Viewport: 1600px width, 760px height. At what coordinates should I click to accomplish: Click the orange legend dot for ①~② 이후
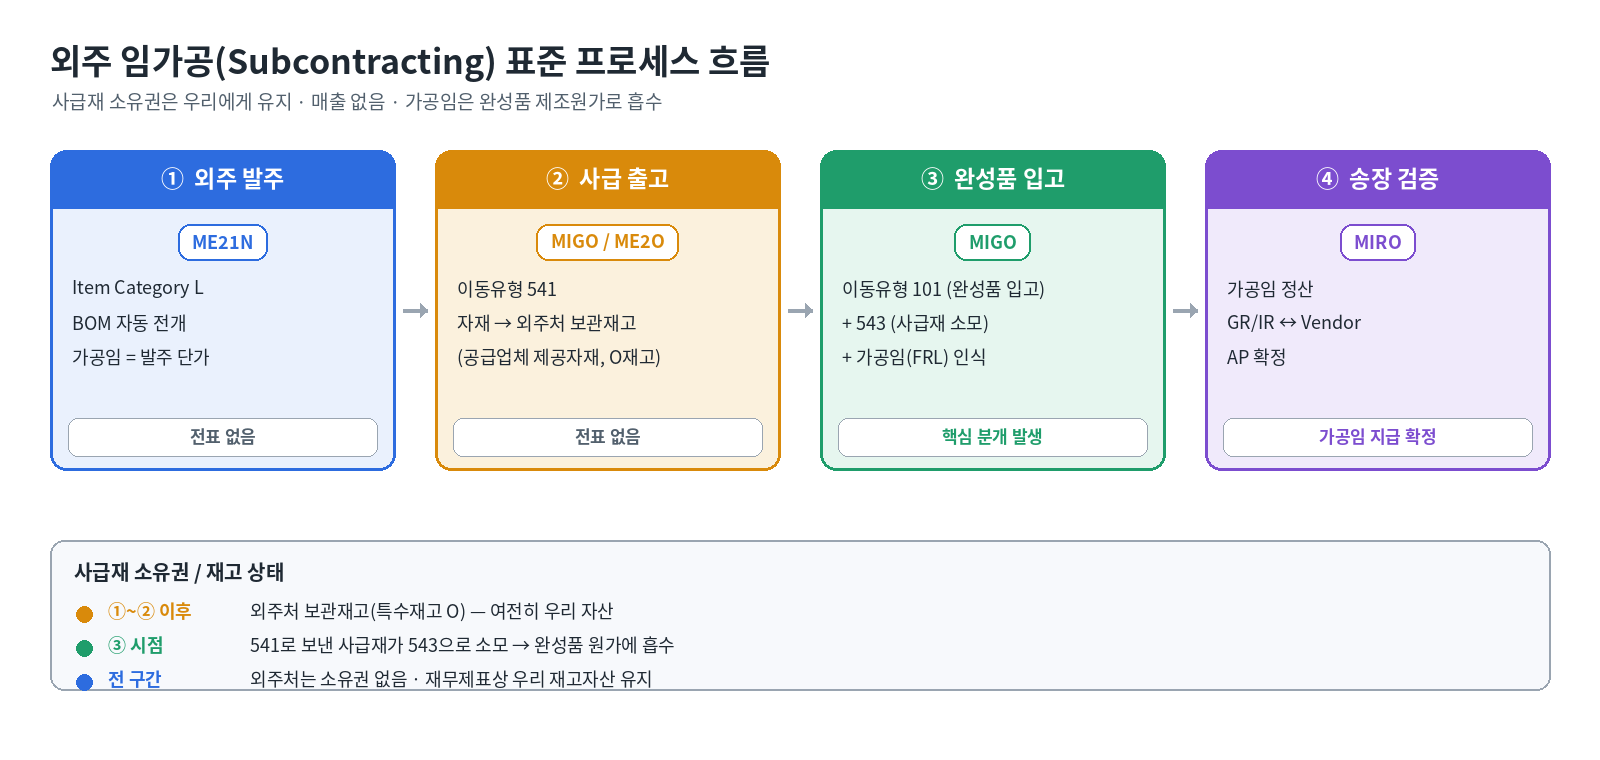(85, 614)
